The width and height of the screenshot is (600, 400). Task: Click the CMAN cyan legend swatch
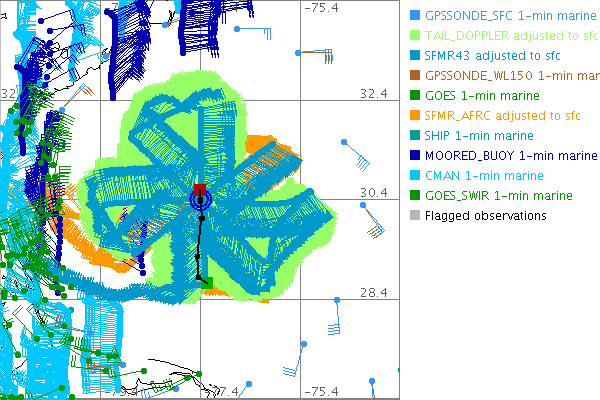[413, 176]
